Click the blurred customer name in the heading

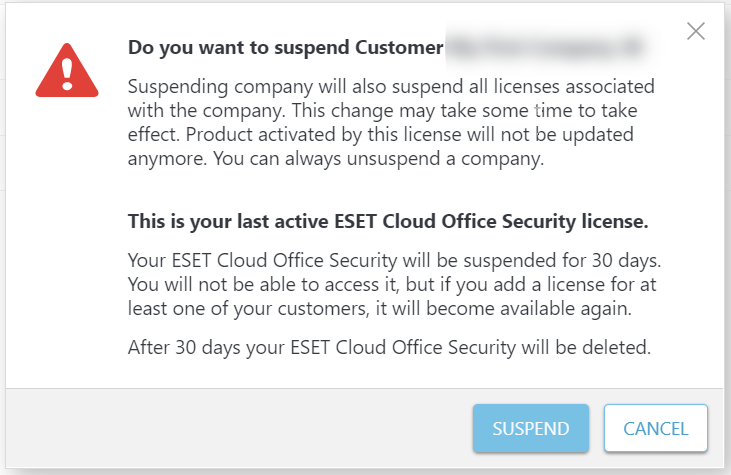pos(546,48)
